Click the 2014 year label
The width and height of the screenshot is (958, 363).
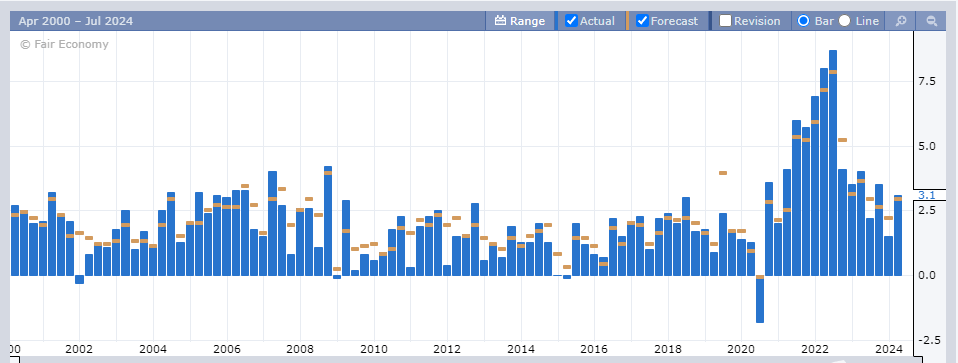pos(521,350)
